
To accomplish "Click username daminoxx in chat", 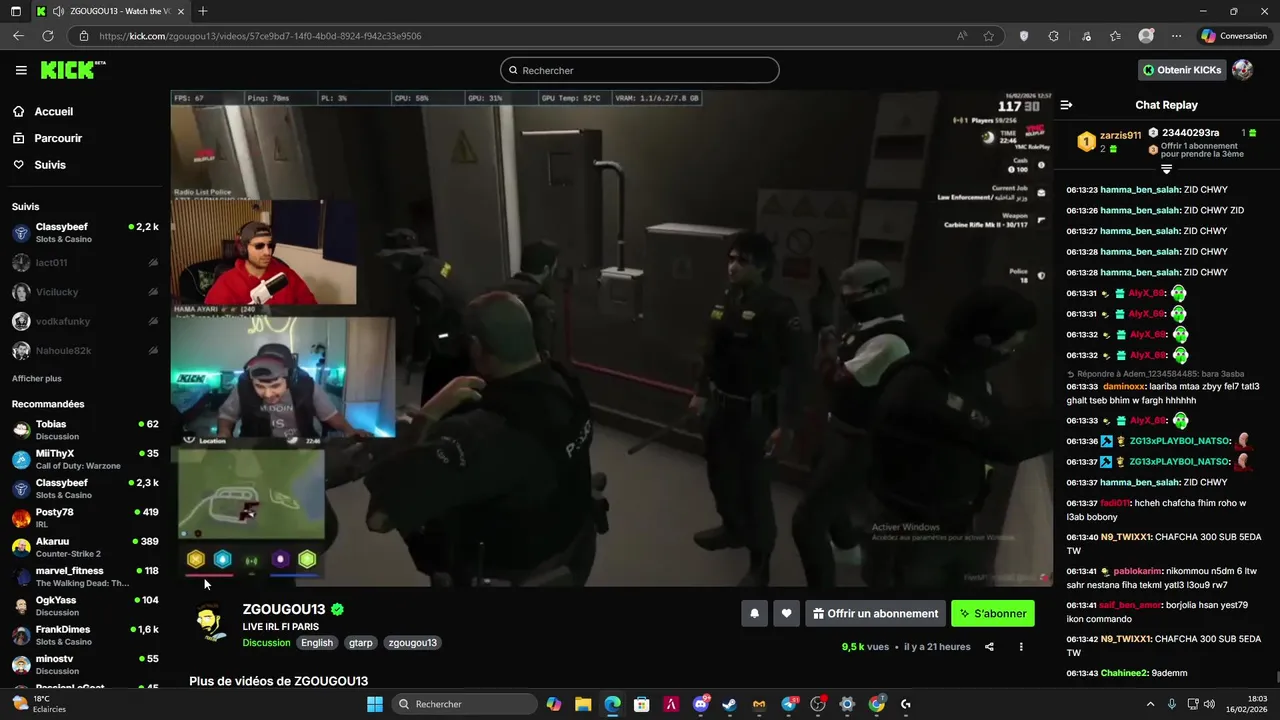I will 1125,386.
